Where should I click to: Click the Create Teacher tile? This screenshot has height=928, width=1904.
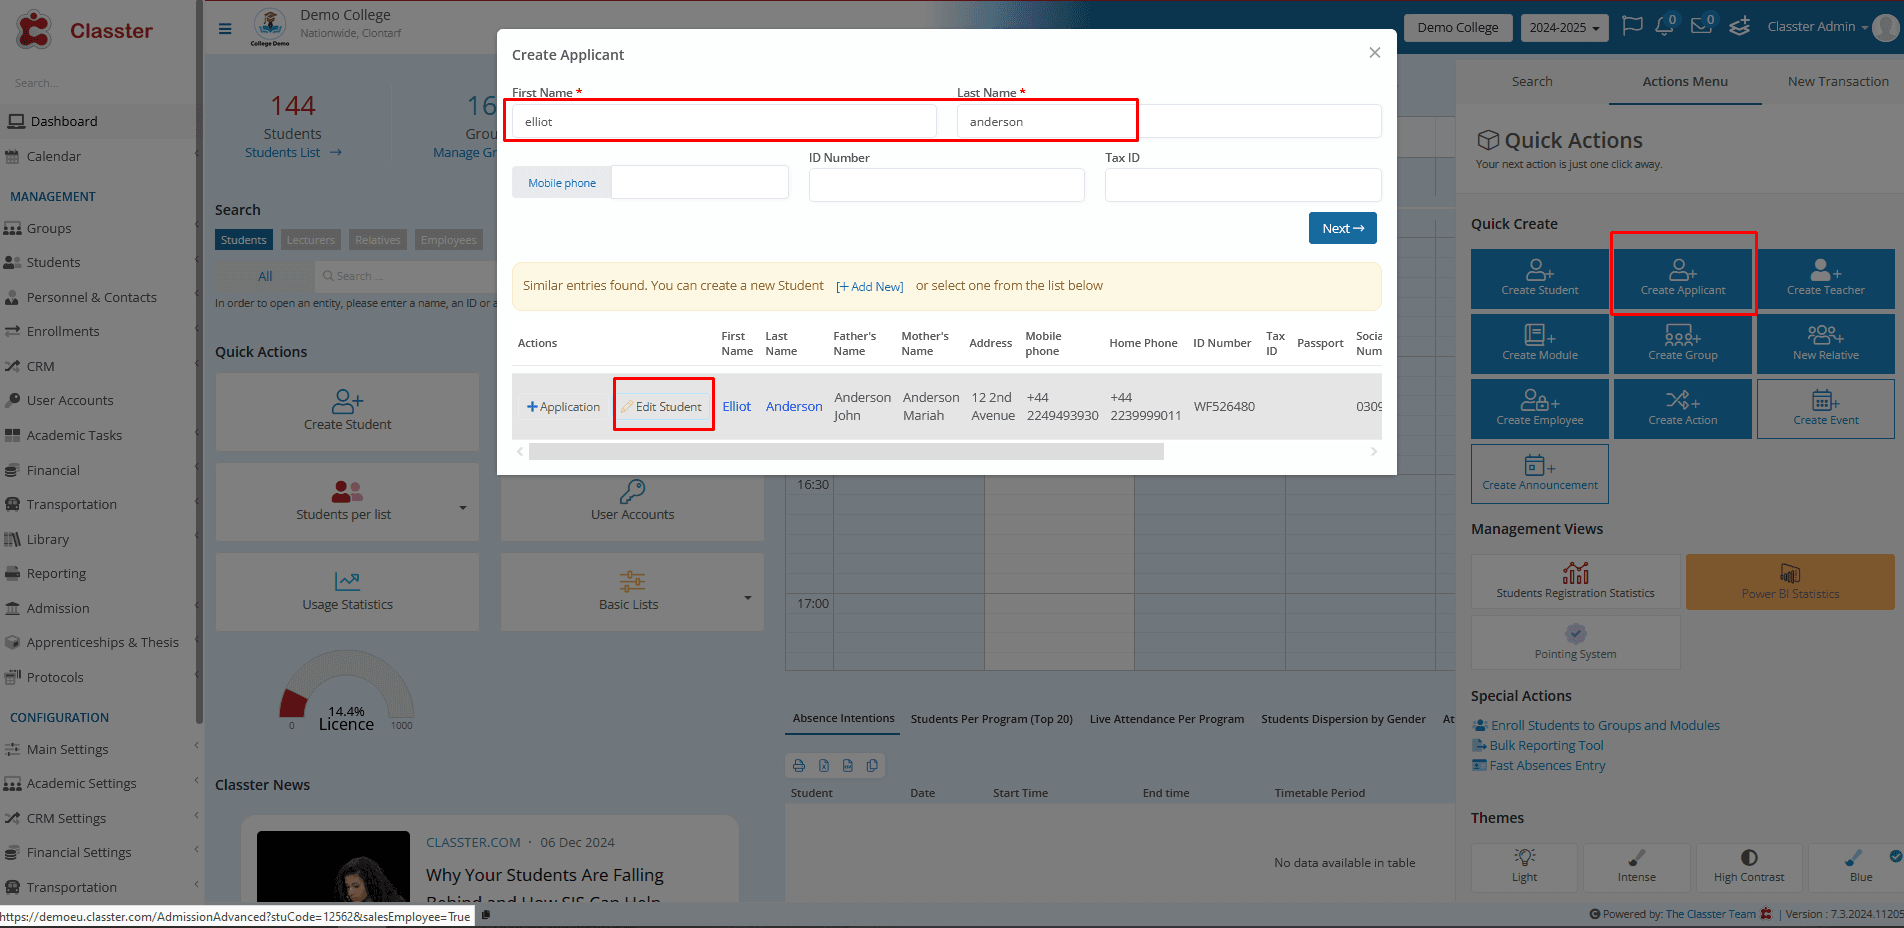[1825, 279]
